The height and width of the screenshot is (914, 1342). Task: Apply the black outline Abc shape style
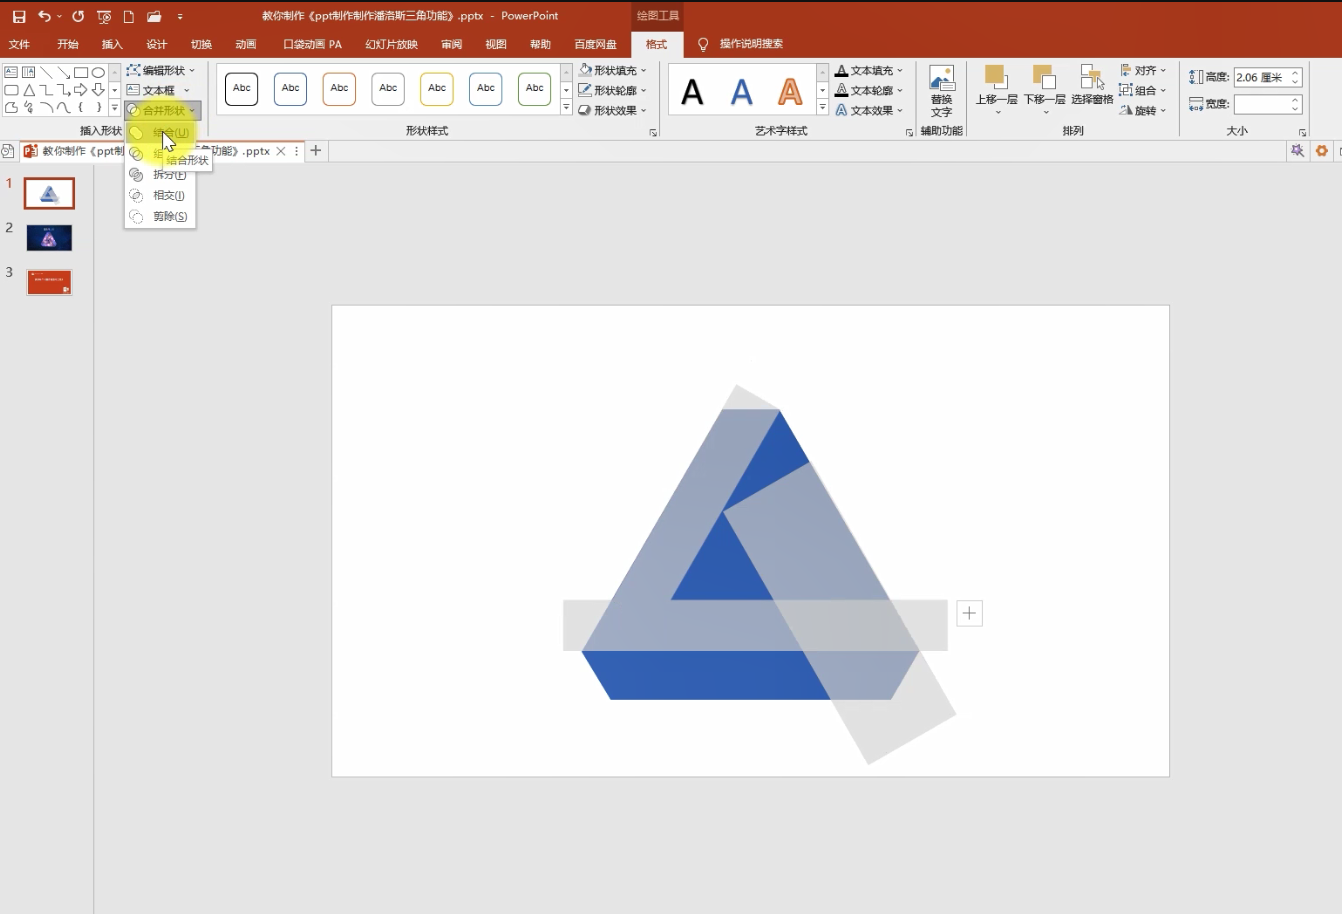pyautogui.click(x=242, y=89)
